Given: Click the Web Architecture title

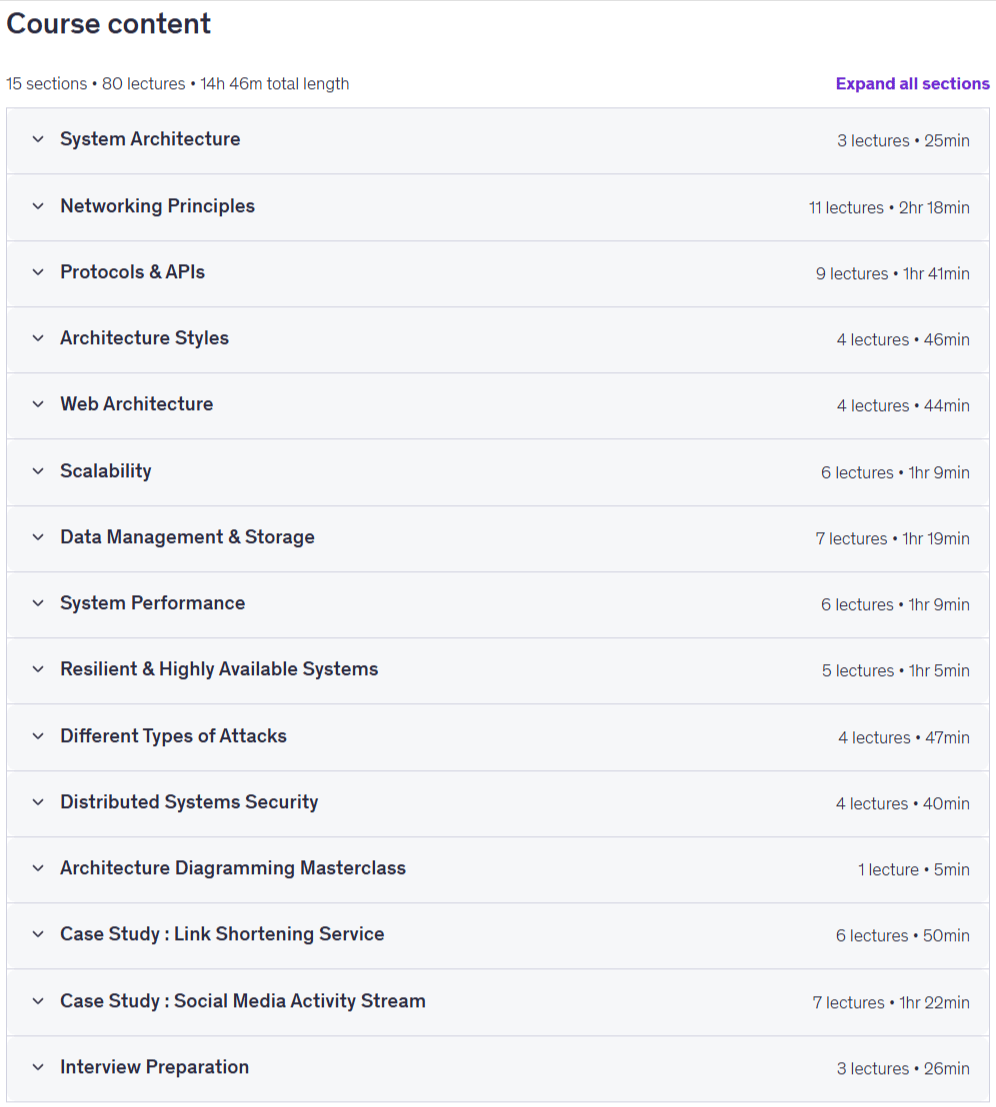Looking at the screenshot, I should click(137, 404).
